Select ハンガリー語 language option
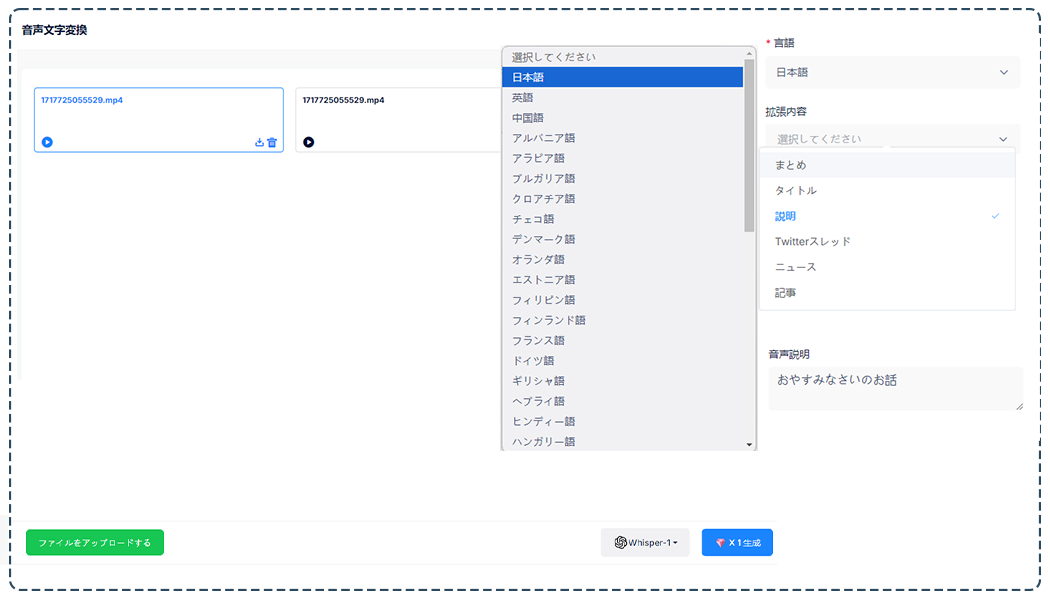The height and width of the screenshot is (600, 1050). coord(622,441)
